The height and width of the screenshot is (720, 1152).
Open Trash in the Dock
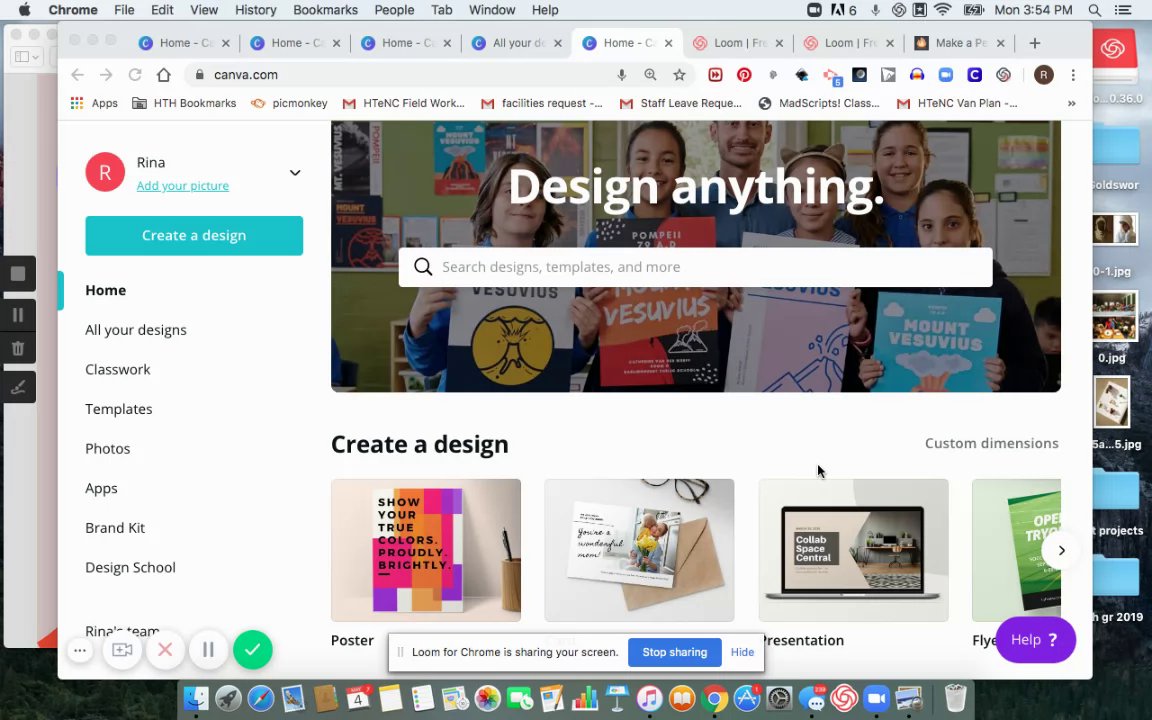pyautogui.click(x=955, y=698)
